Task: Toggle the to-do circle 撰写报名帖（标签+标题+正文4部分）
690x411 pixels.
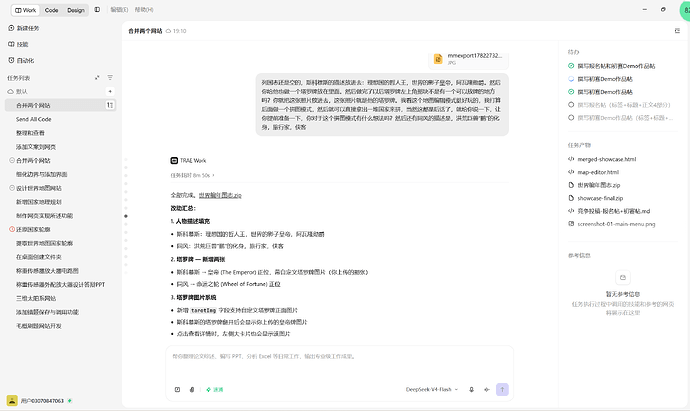Action: pyautogui.click(x=571, y=105)
